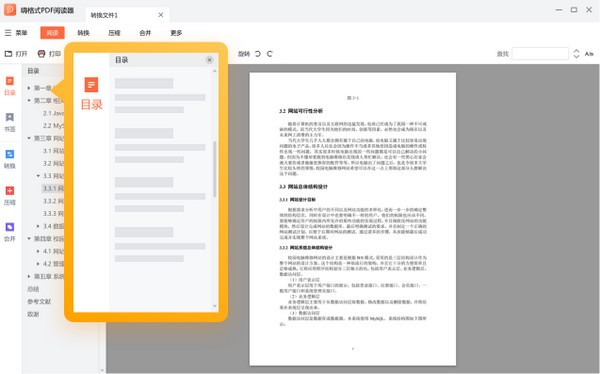Collapse the 第四章 outline node arrow
600x374 pixels.
(29, 239)
